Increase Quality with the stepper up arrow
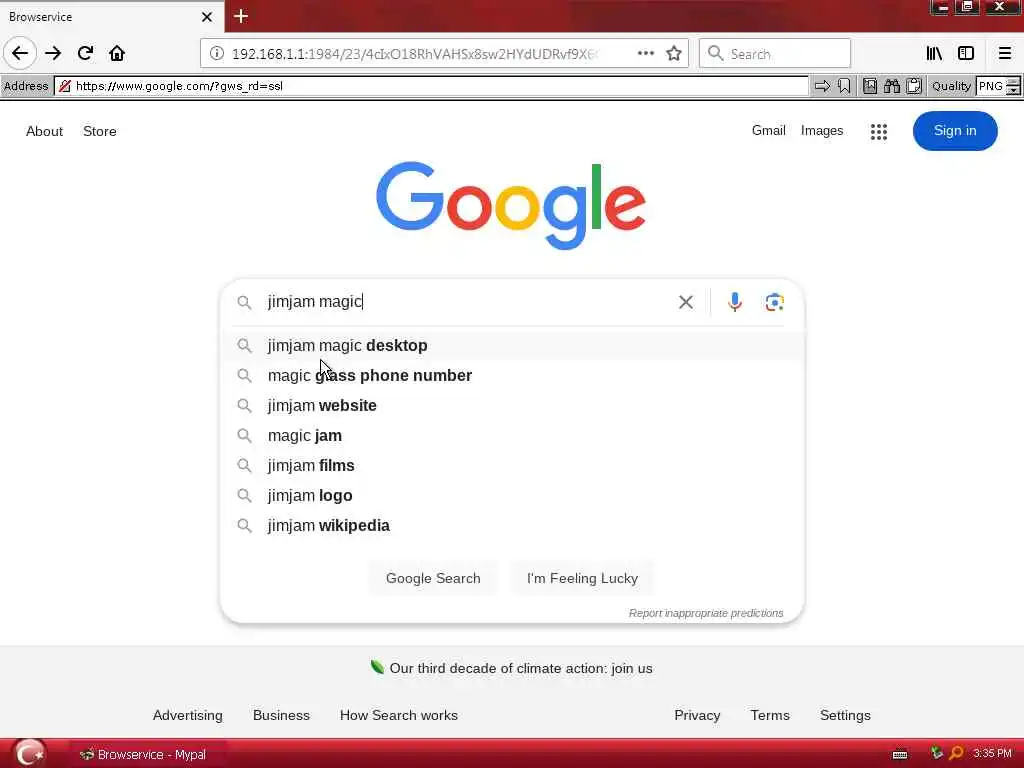 1013,81
